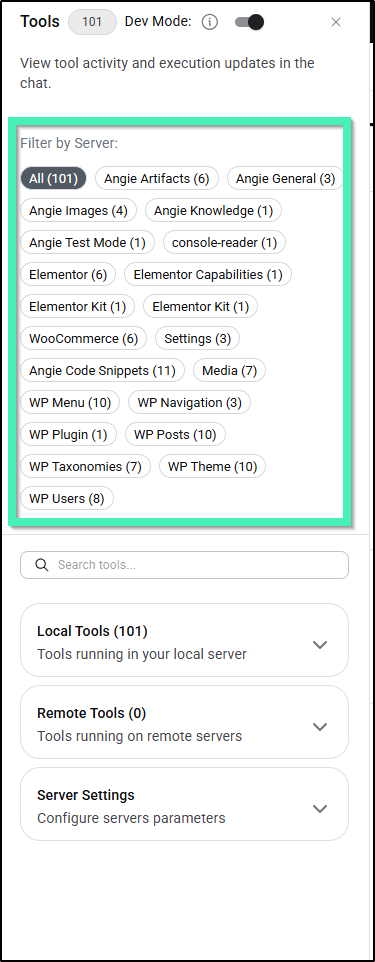Filter by Media (7) server
The width and height of the screenshot is (375, 962).
click(x=230, y=371)
